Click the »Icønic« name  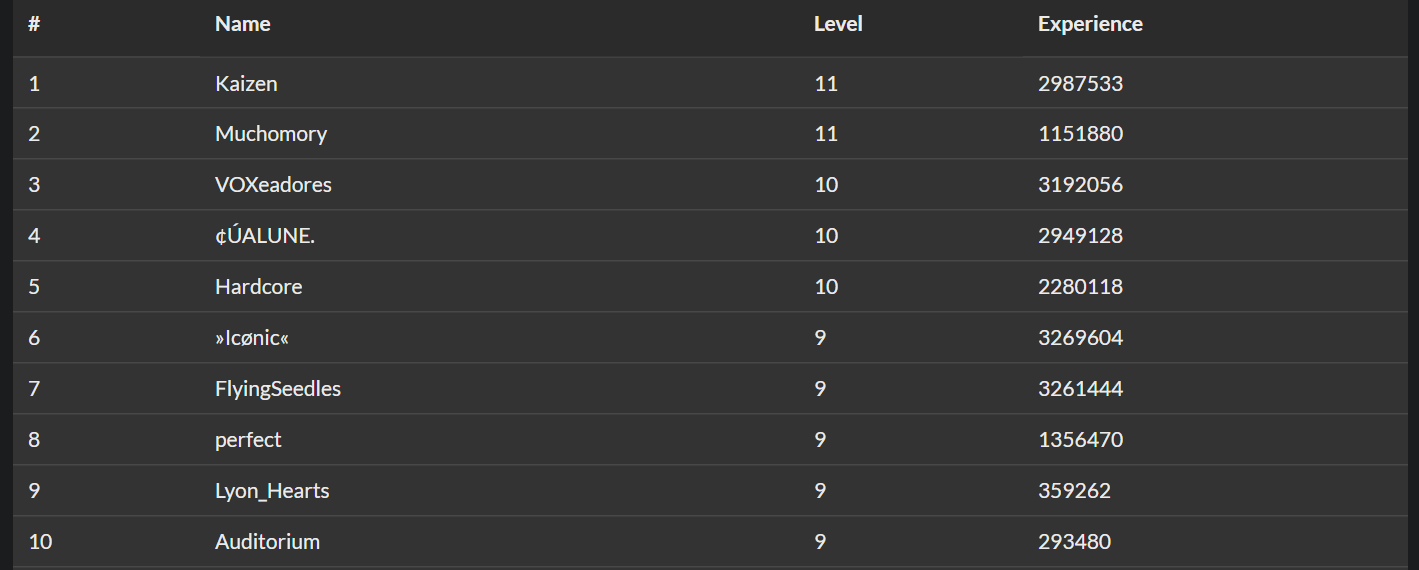pyautogui.click(x=252, y=338)
